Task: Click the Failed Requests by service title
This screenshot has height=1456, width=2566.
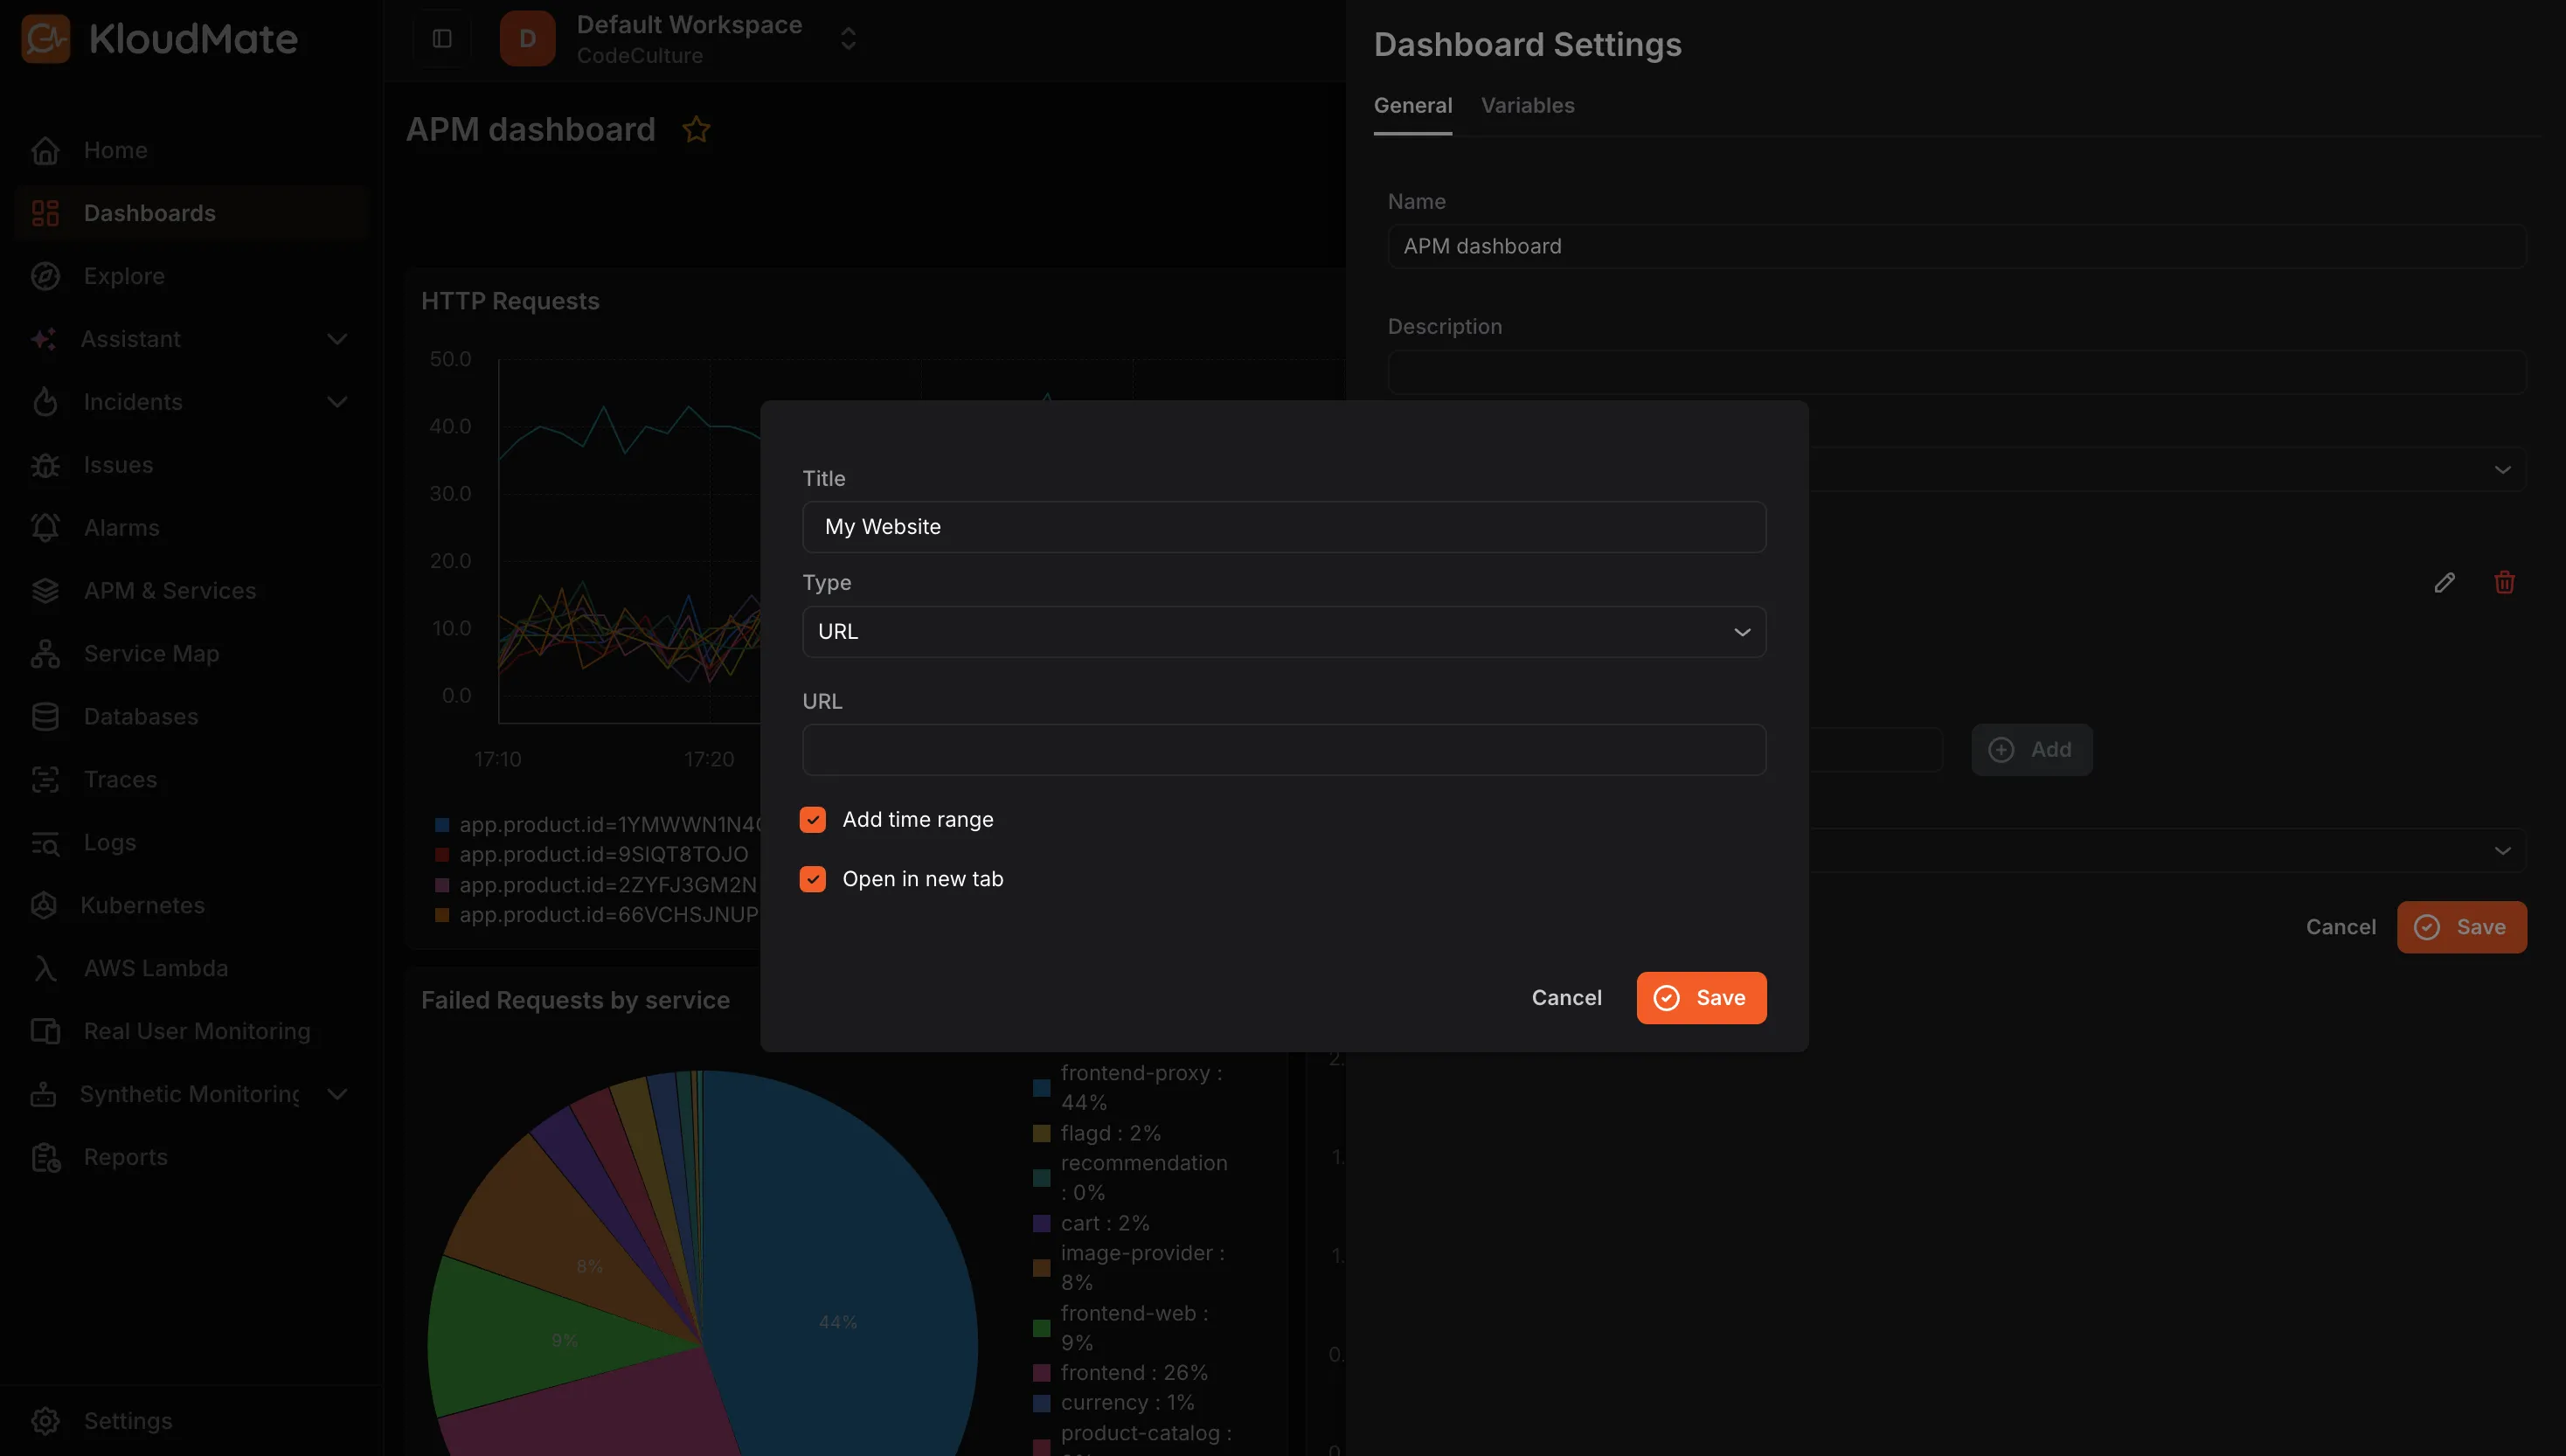Action: pyautogui.click(x=575, y=1000)
